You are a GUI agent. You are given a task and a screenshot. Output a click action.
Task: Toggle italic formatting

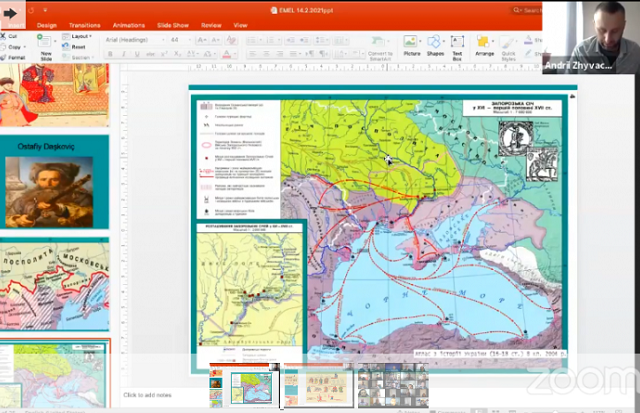pos(124,54)
